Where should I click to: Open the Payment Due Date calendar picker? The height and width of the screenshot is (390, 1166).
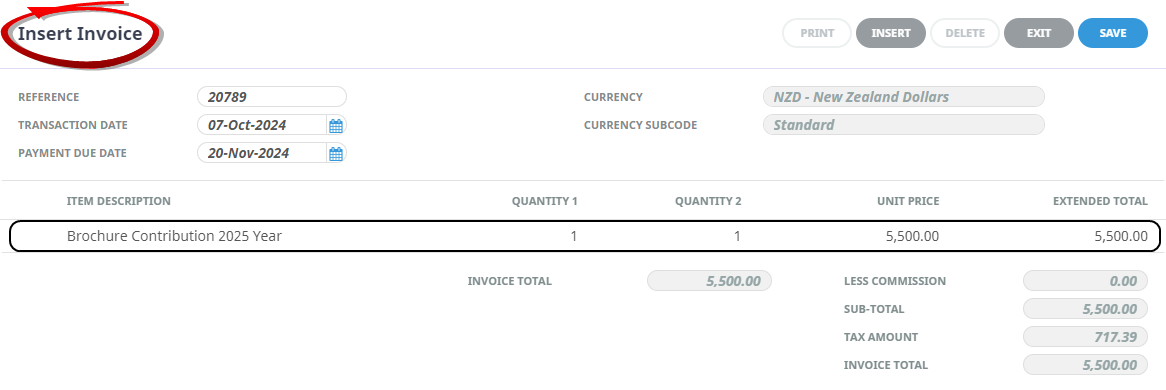pyautogui.click(x=336, y=154)
